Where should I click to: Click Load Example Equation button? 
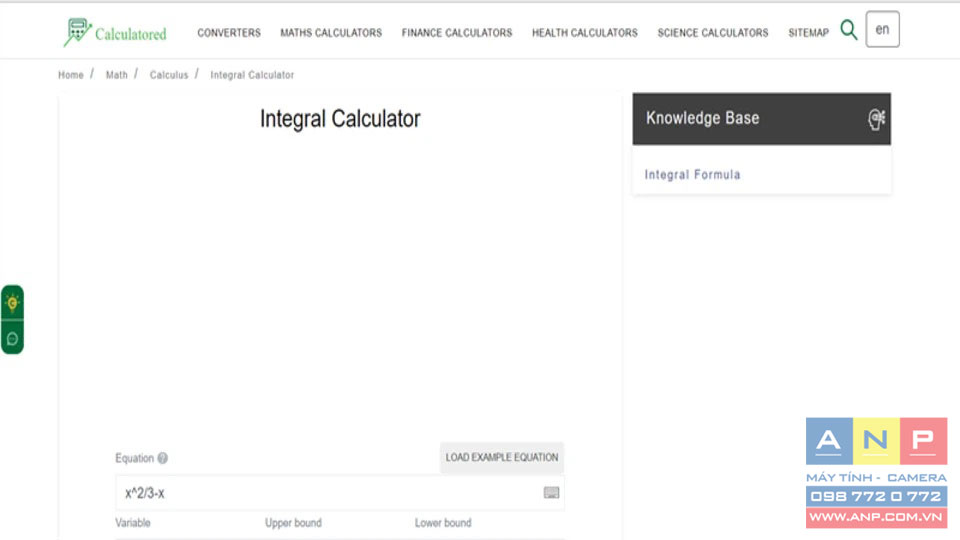(501, 457)
